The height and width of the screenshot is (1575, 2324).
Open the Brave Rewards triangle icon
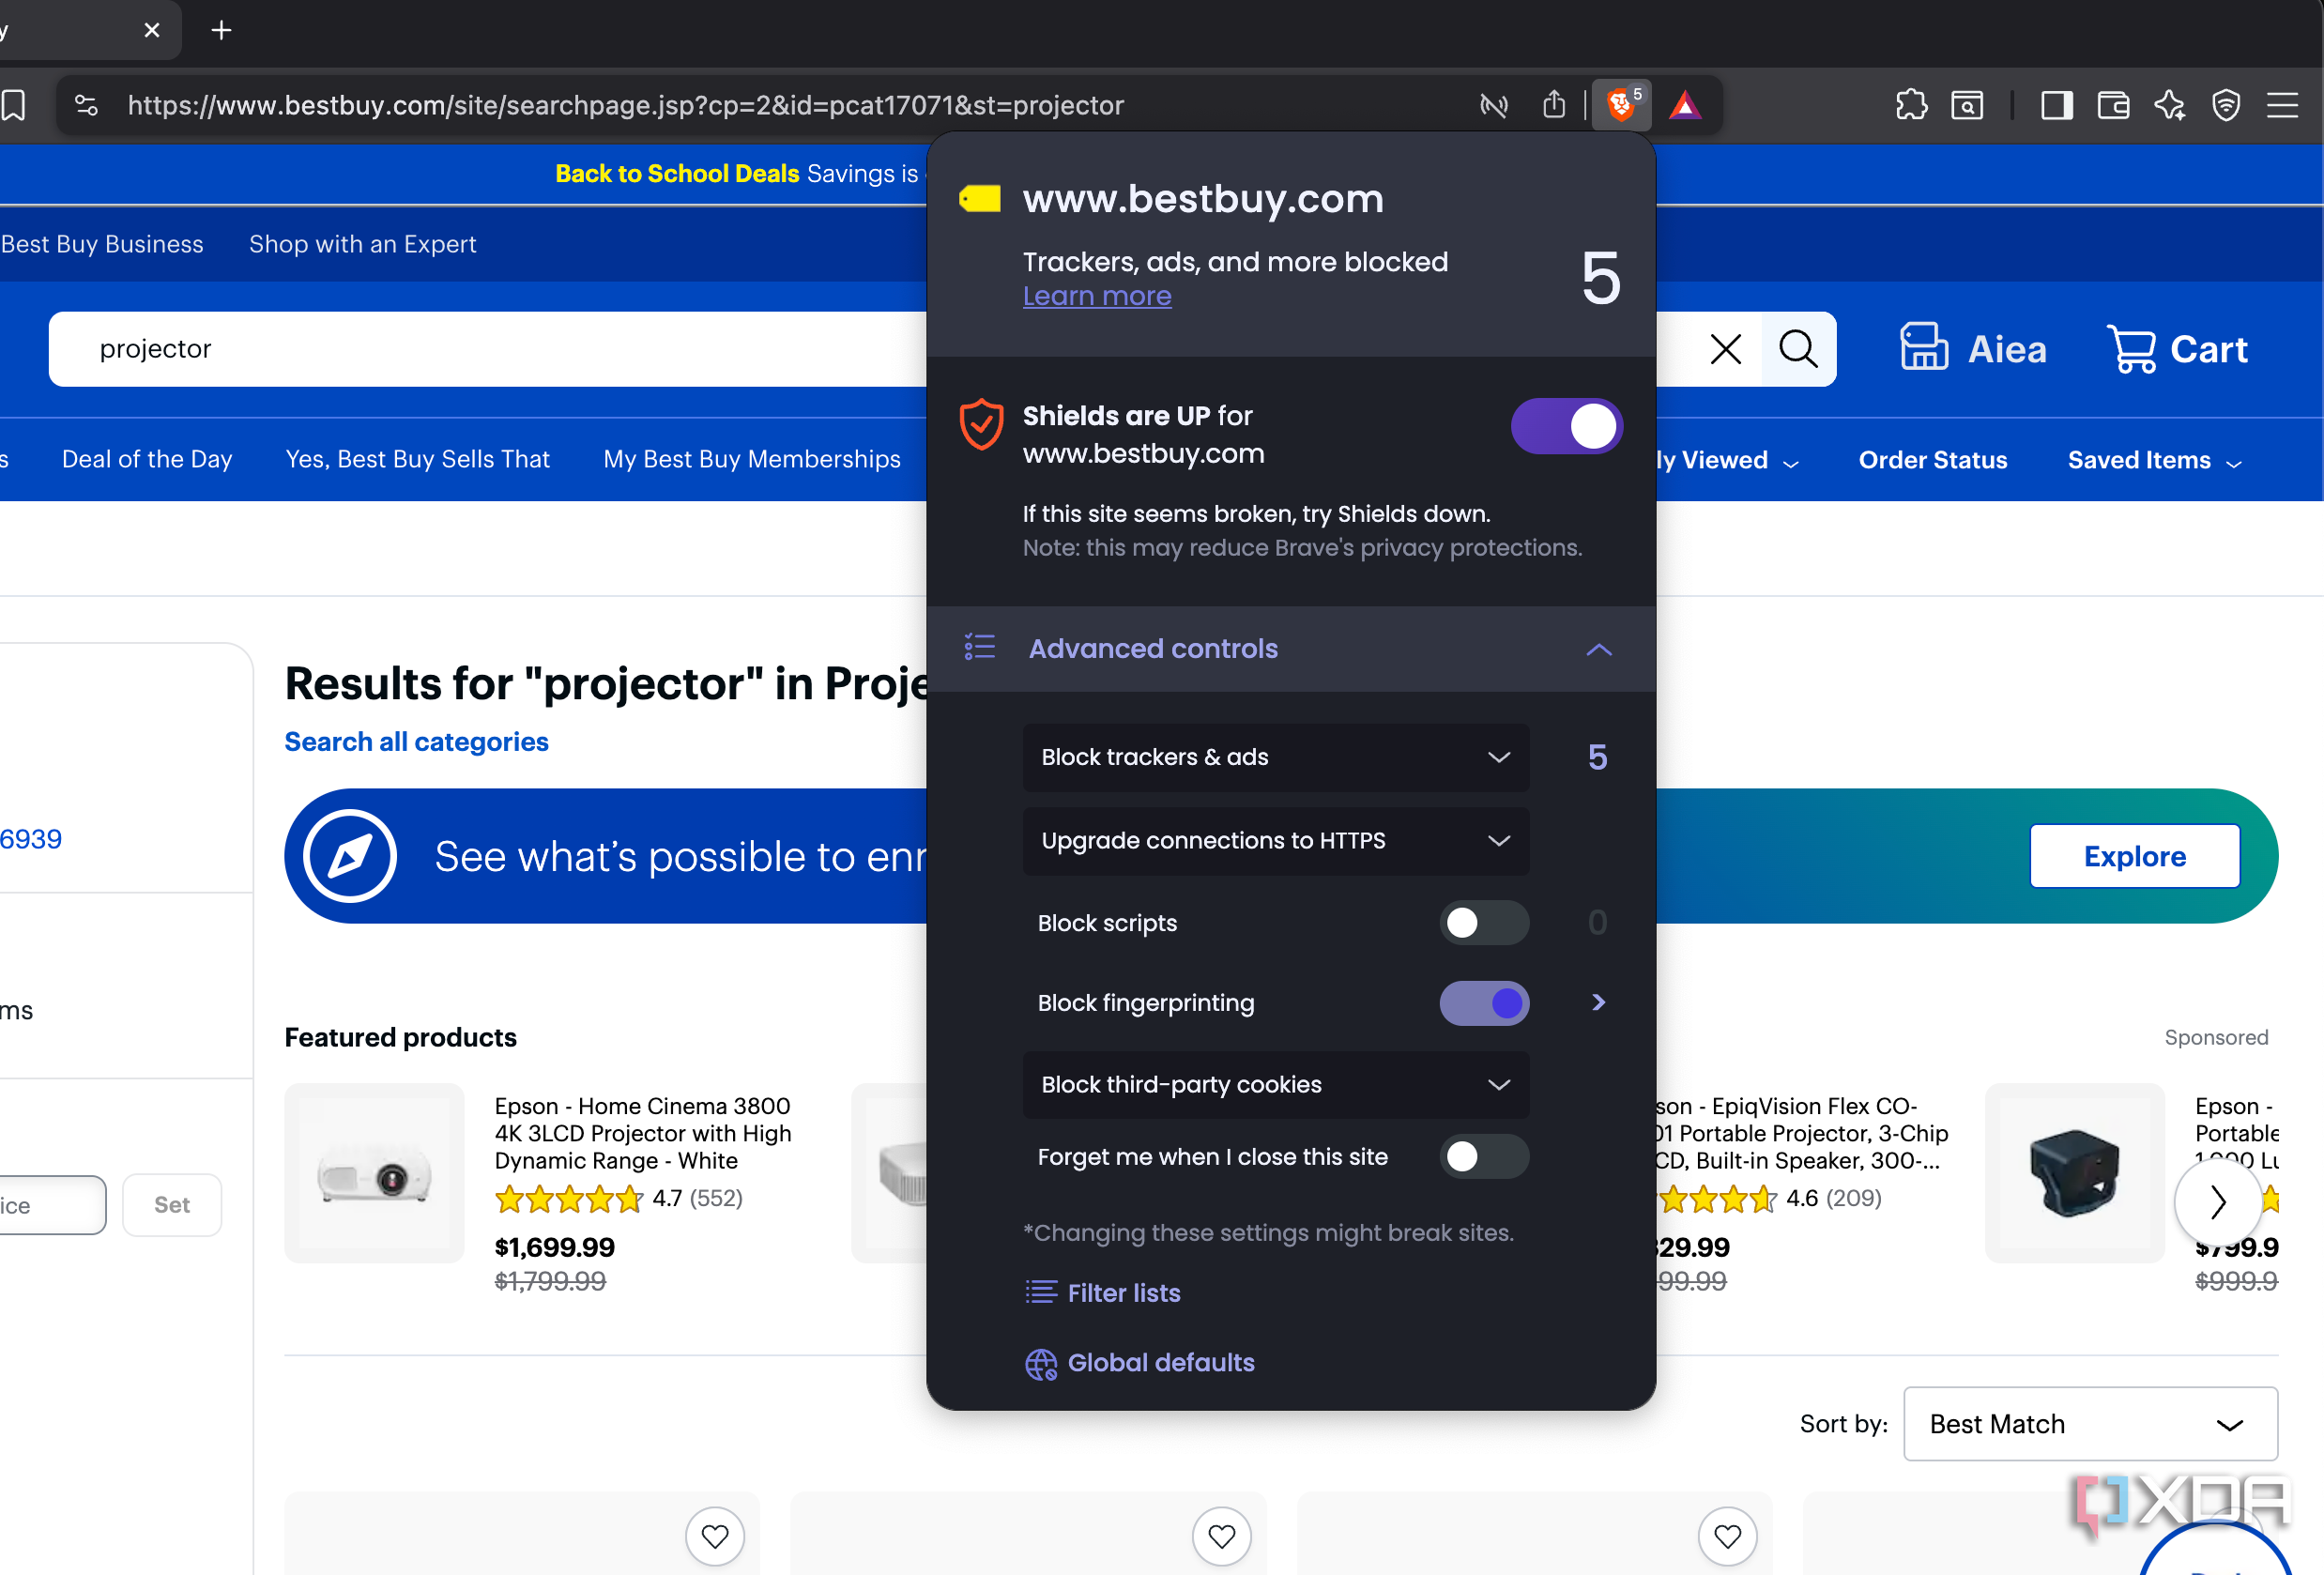(x=1685, y=105)
